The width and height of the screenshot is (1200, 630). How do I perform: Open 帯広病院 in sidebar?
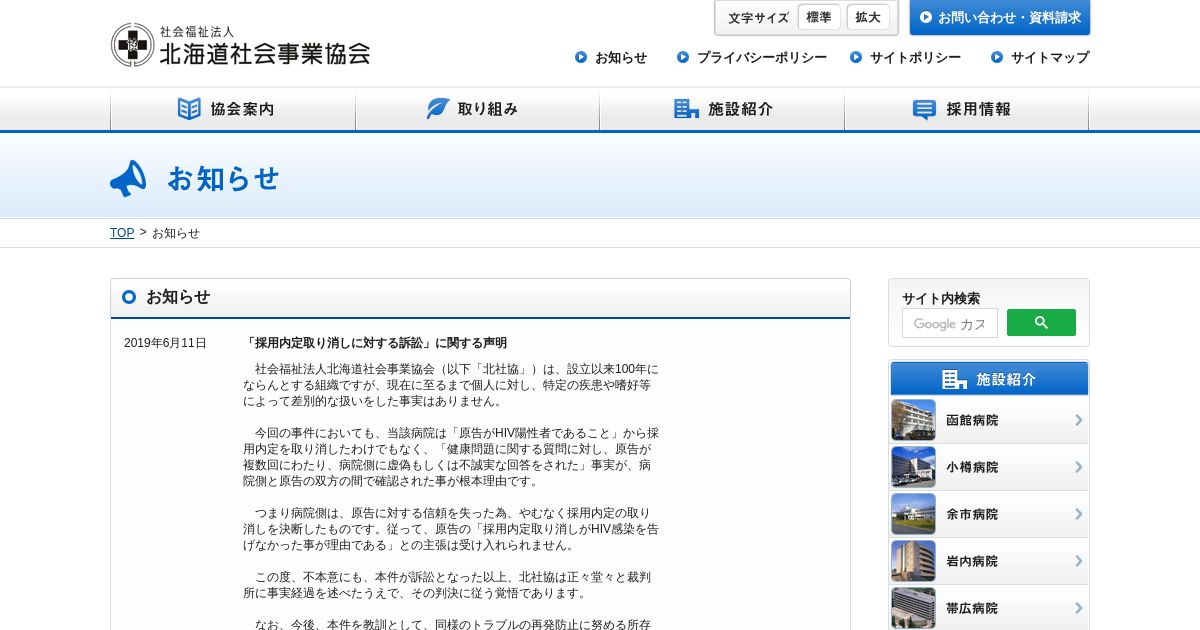click(x=989, y=607)
